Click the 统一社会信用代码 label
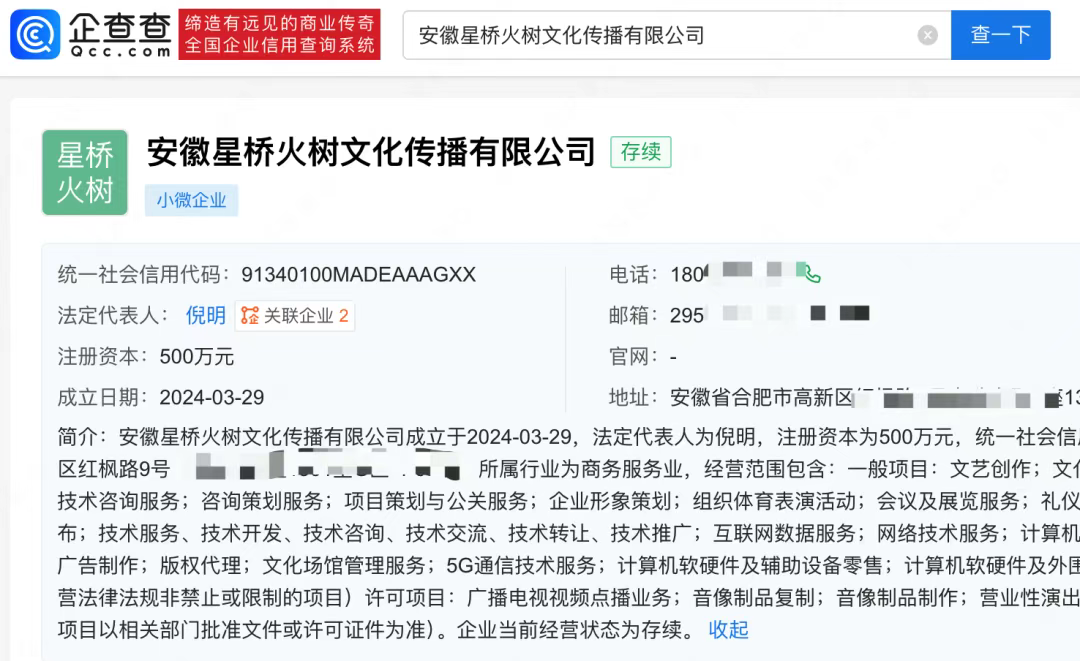The image size is (1080, 661). pos(143,275)
